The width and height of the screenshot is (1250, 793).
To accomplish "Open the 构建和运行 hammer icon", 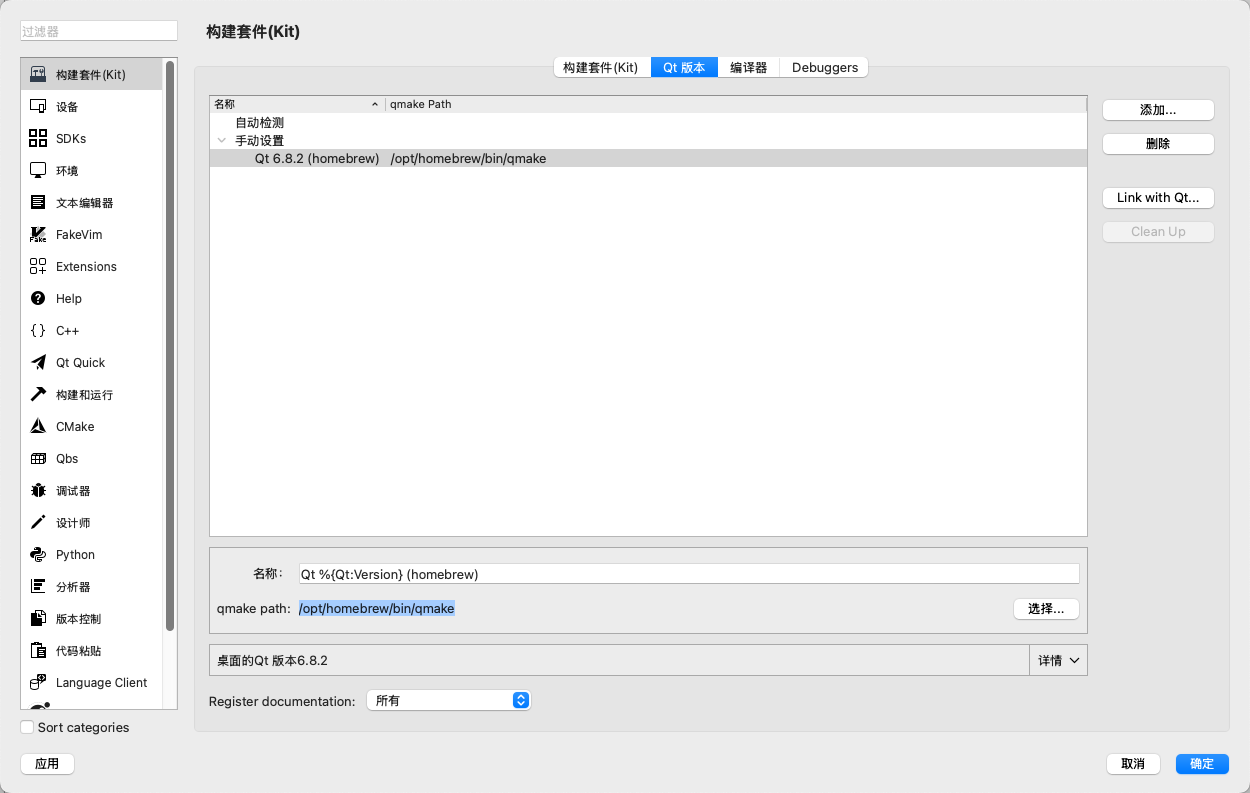I will click(38, 395).
